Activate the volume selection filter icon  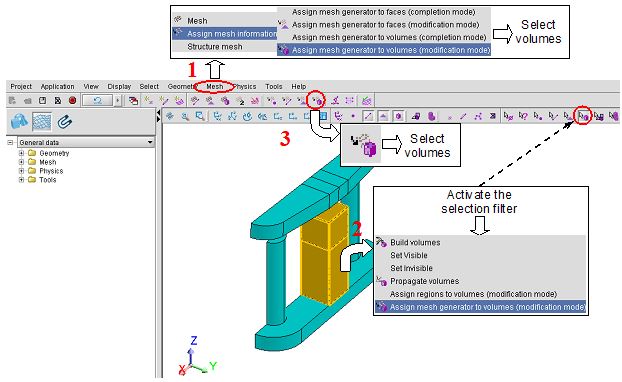click(584, 116)
